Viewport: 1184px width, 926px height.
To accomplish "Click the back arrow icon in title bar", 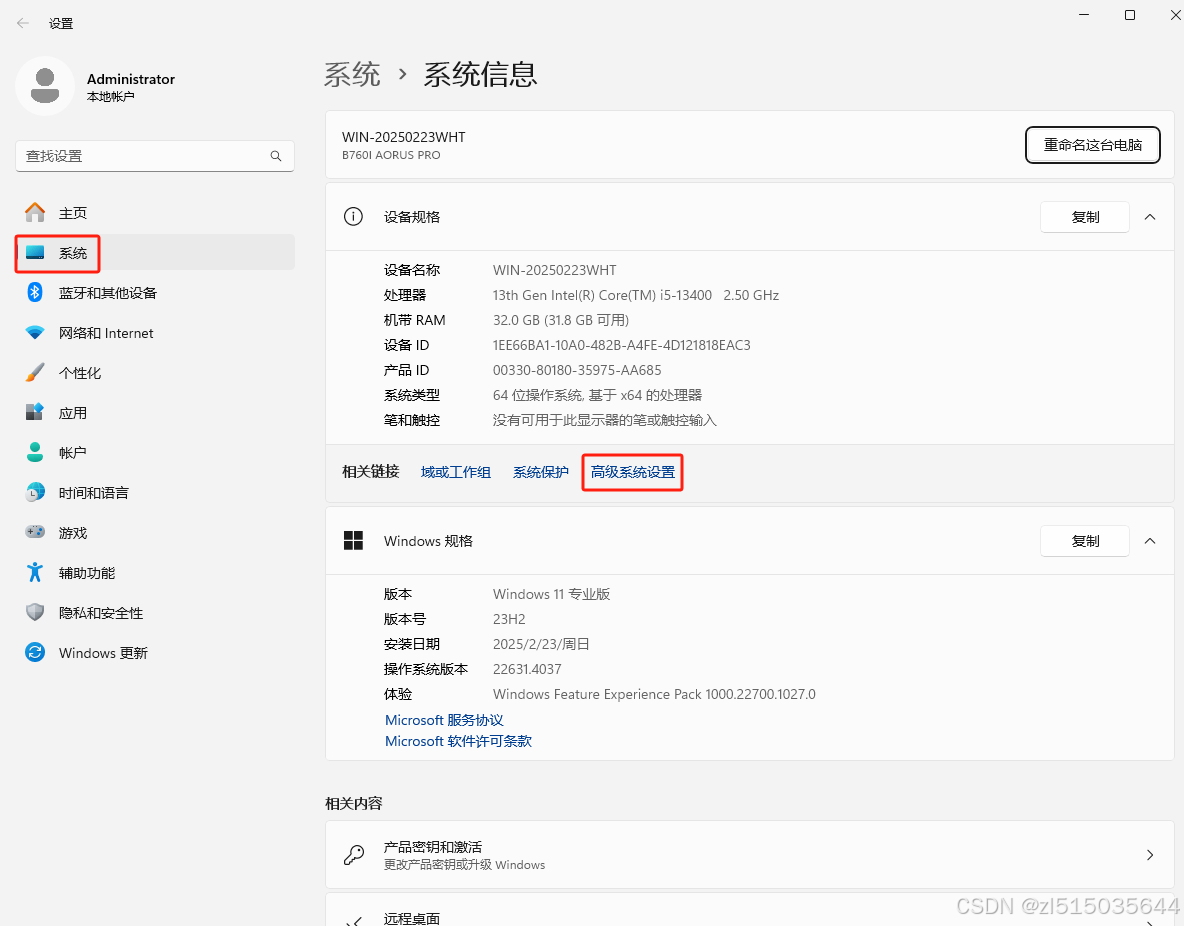I will [x=23, y=23].
